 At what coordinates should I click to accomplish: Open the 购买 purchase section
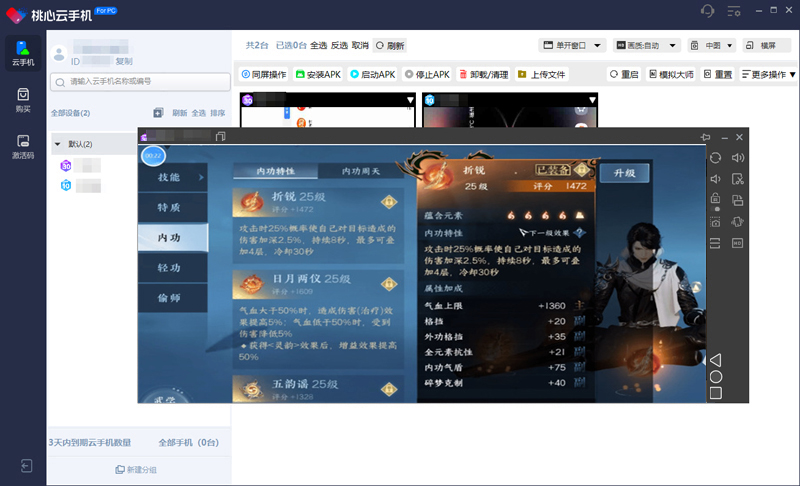tap(23, 100)
